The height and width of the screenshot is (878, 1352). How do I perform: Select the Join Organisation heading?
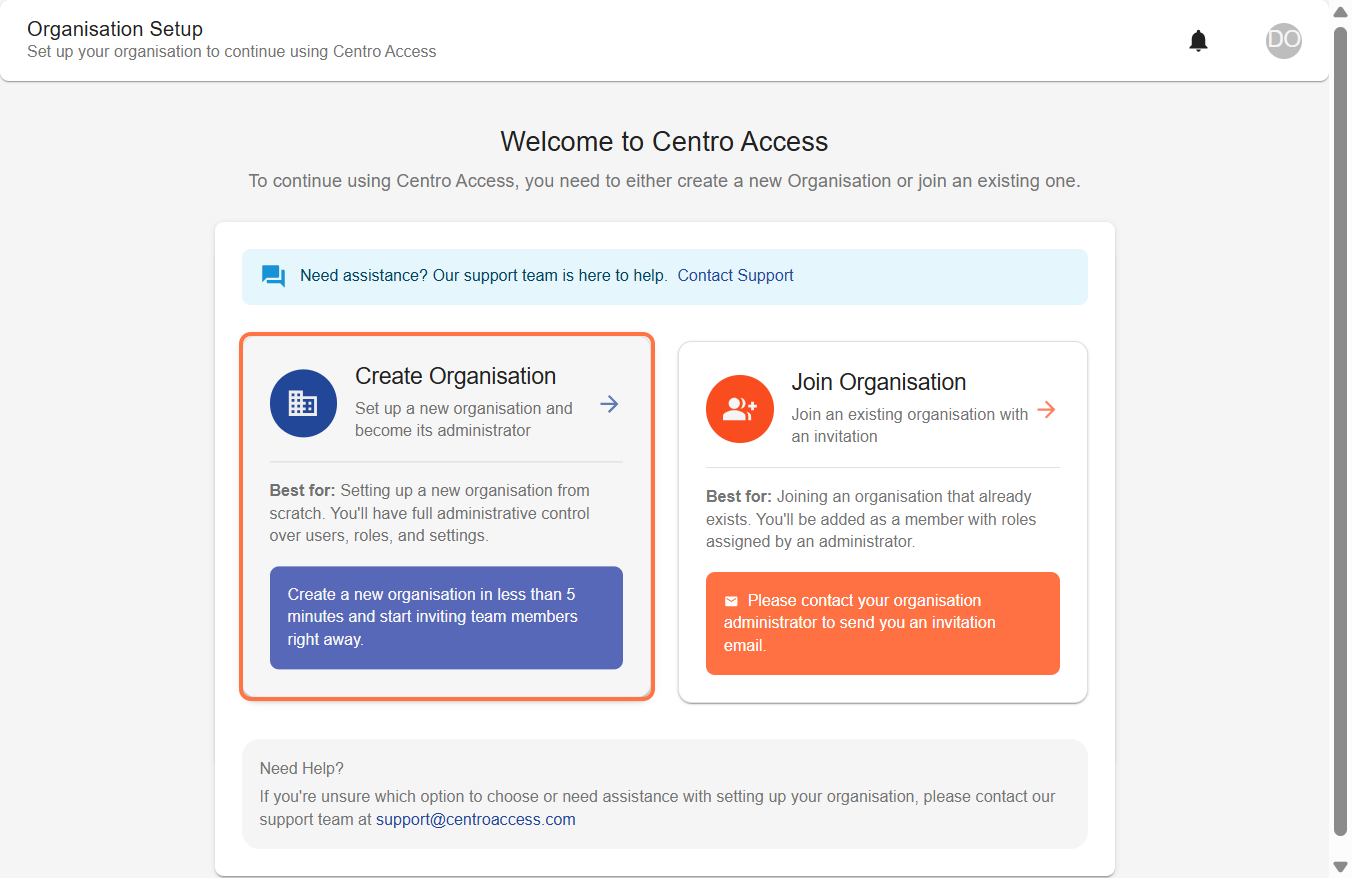click(879, 382)
